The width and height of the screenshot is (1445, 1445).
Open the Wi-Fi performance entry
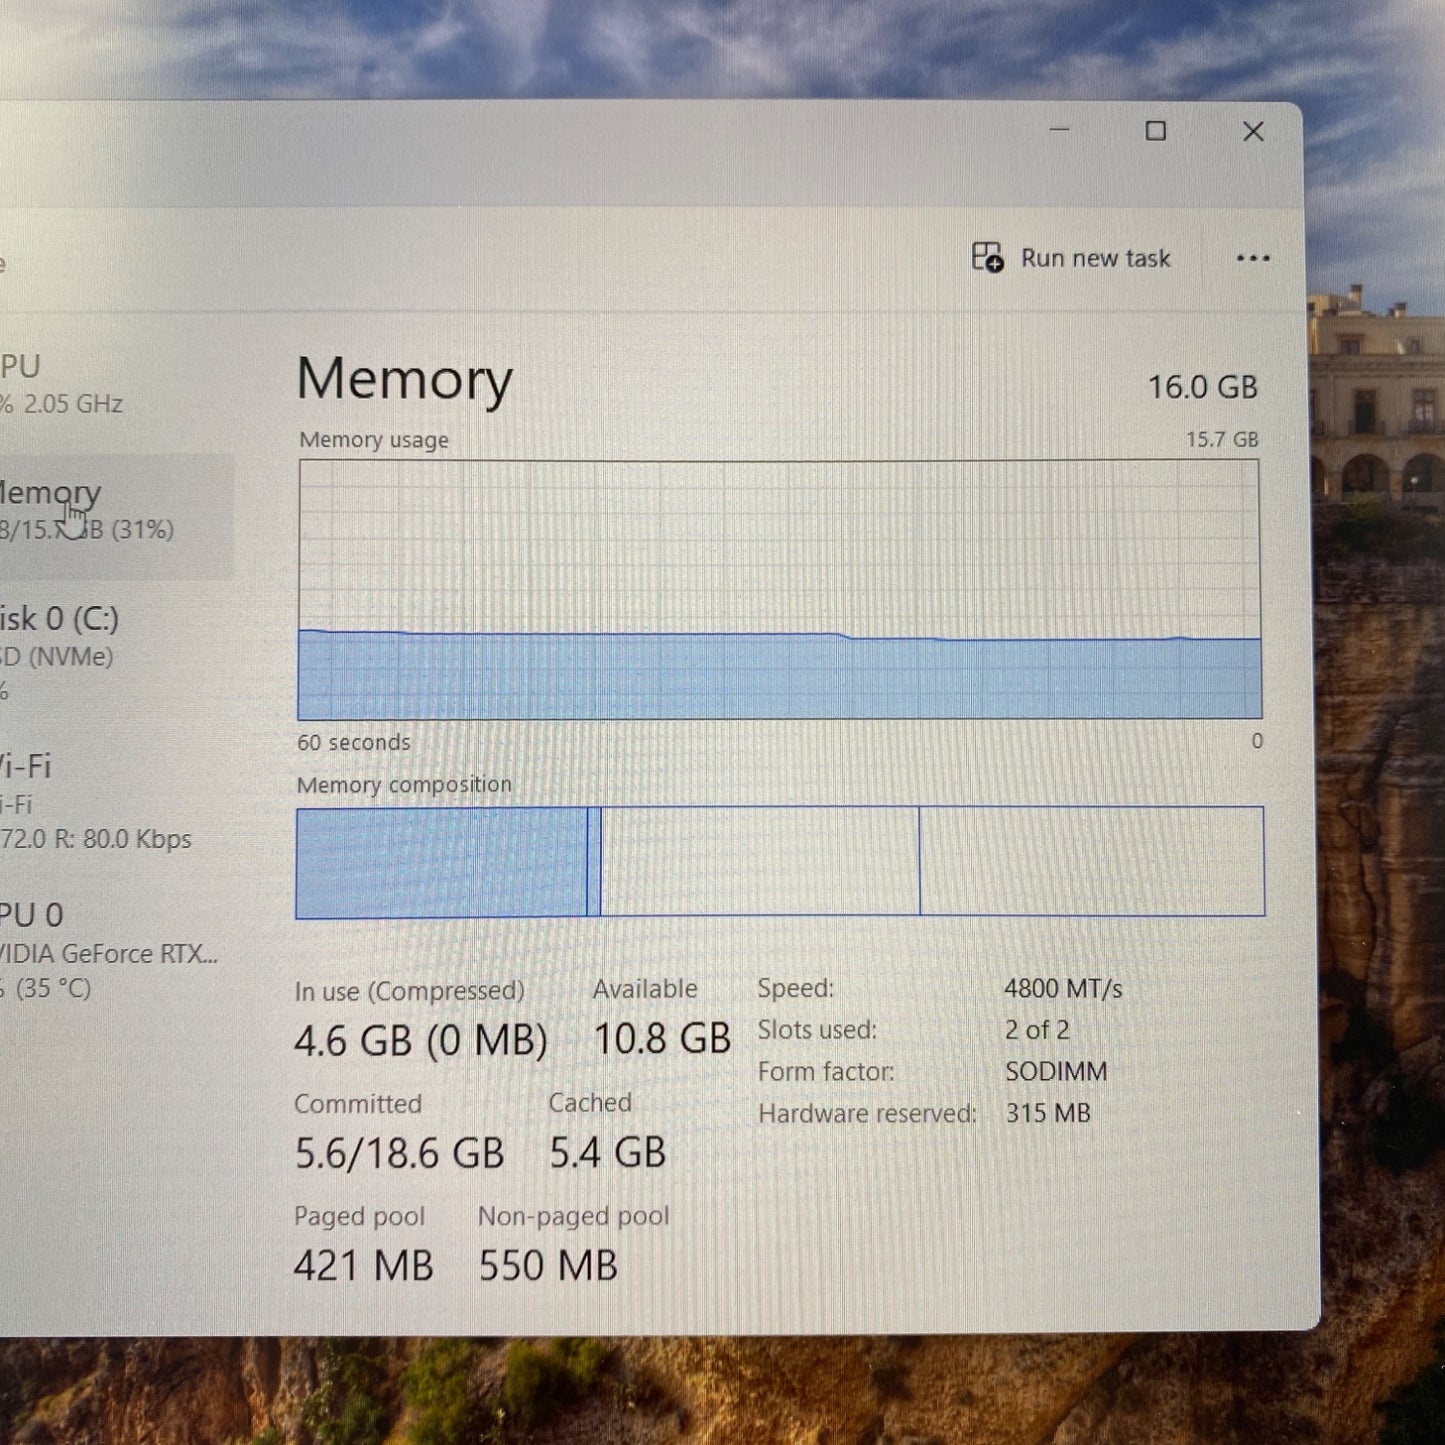(x=115, y=802)
